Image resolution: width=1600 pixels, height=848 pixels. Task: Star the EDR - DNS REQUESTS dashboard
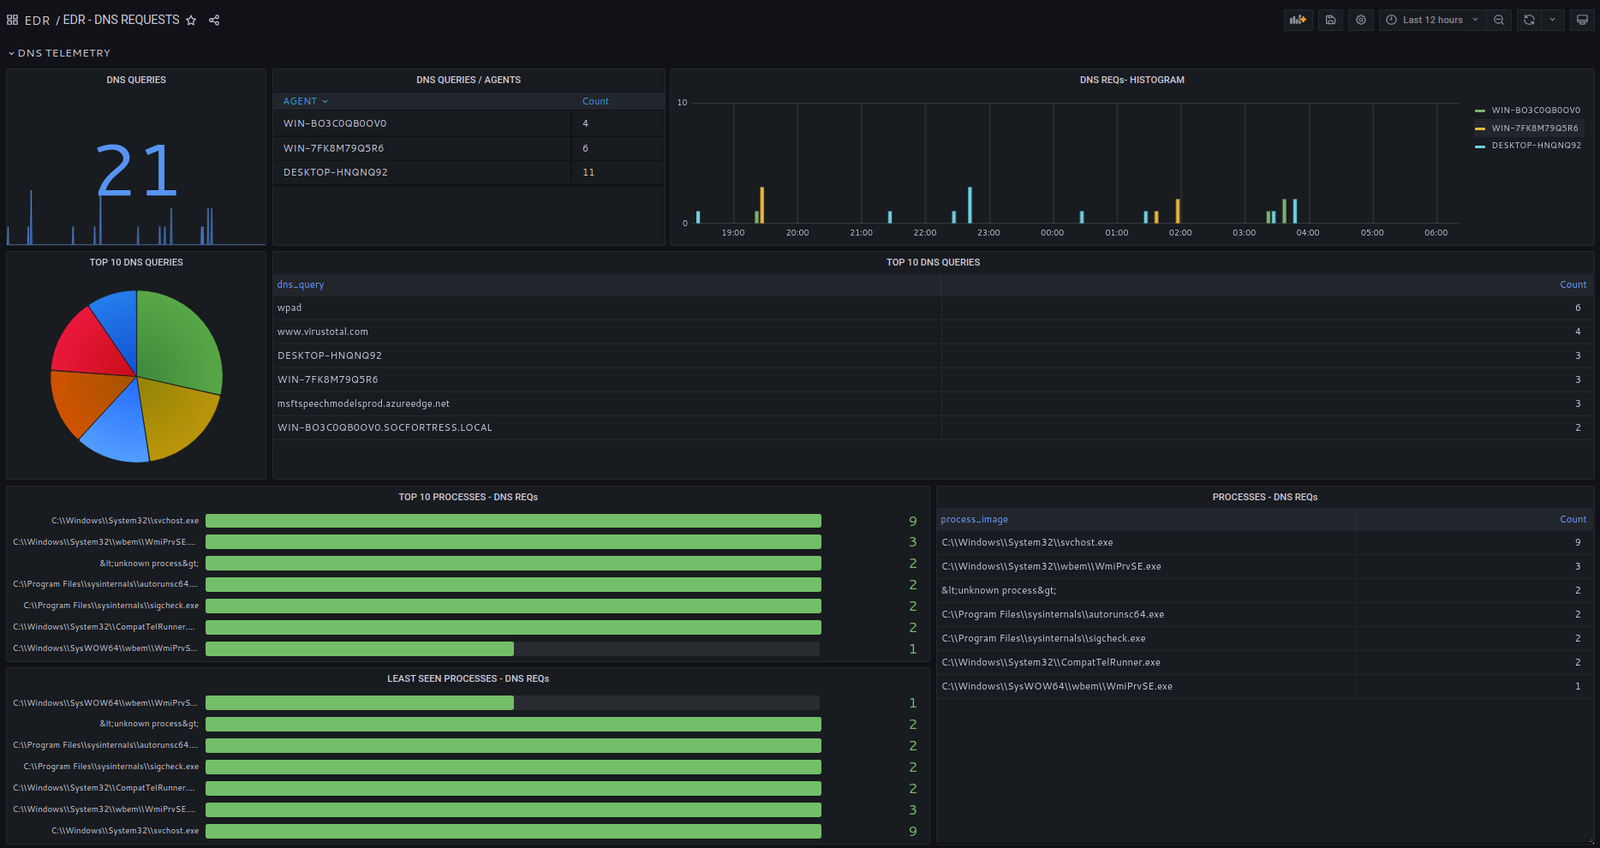[x=191, y=20]
